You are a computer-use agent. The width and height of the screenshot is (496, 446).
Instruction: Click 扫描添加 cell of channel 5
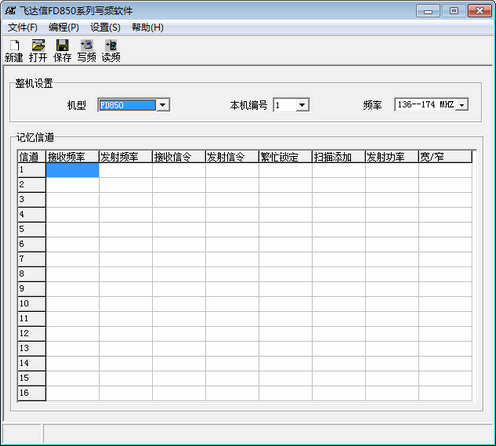[339, 229]
